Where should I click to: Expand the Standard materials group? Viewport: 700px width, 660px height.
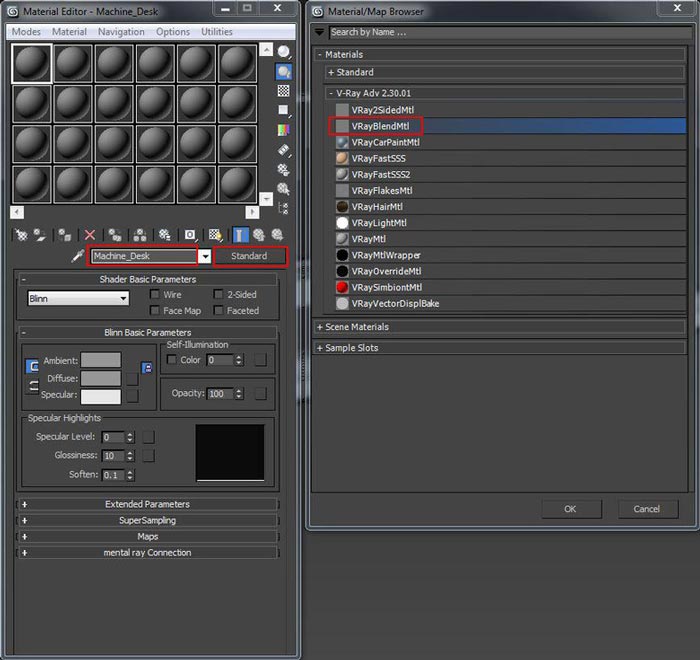tap(331, 72)
